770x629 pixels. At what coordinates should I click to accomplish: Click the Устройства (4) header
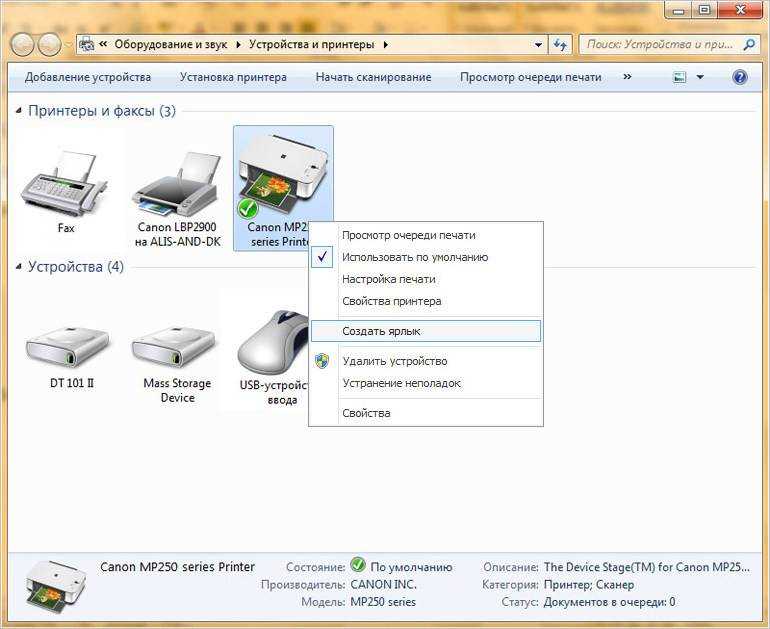point(76,267)
